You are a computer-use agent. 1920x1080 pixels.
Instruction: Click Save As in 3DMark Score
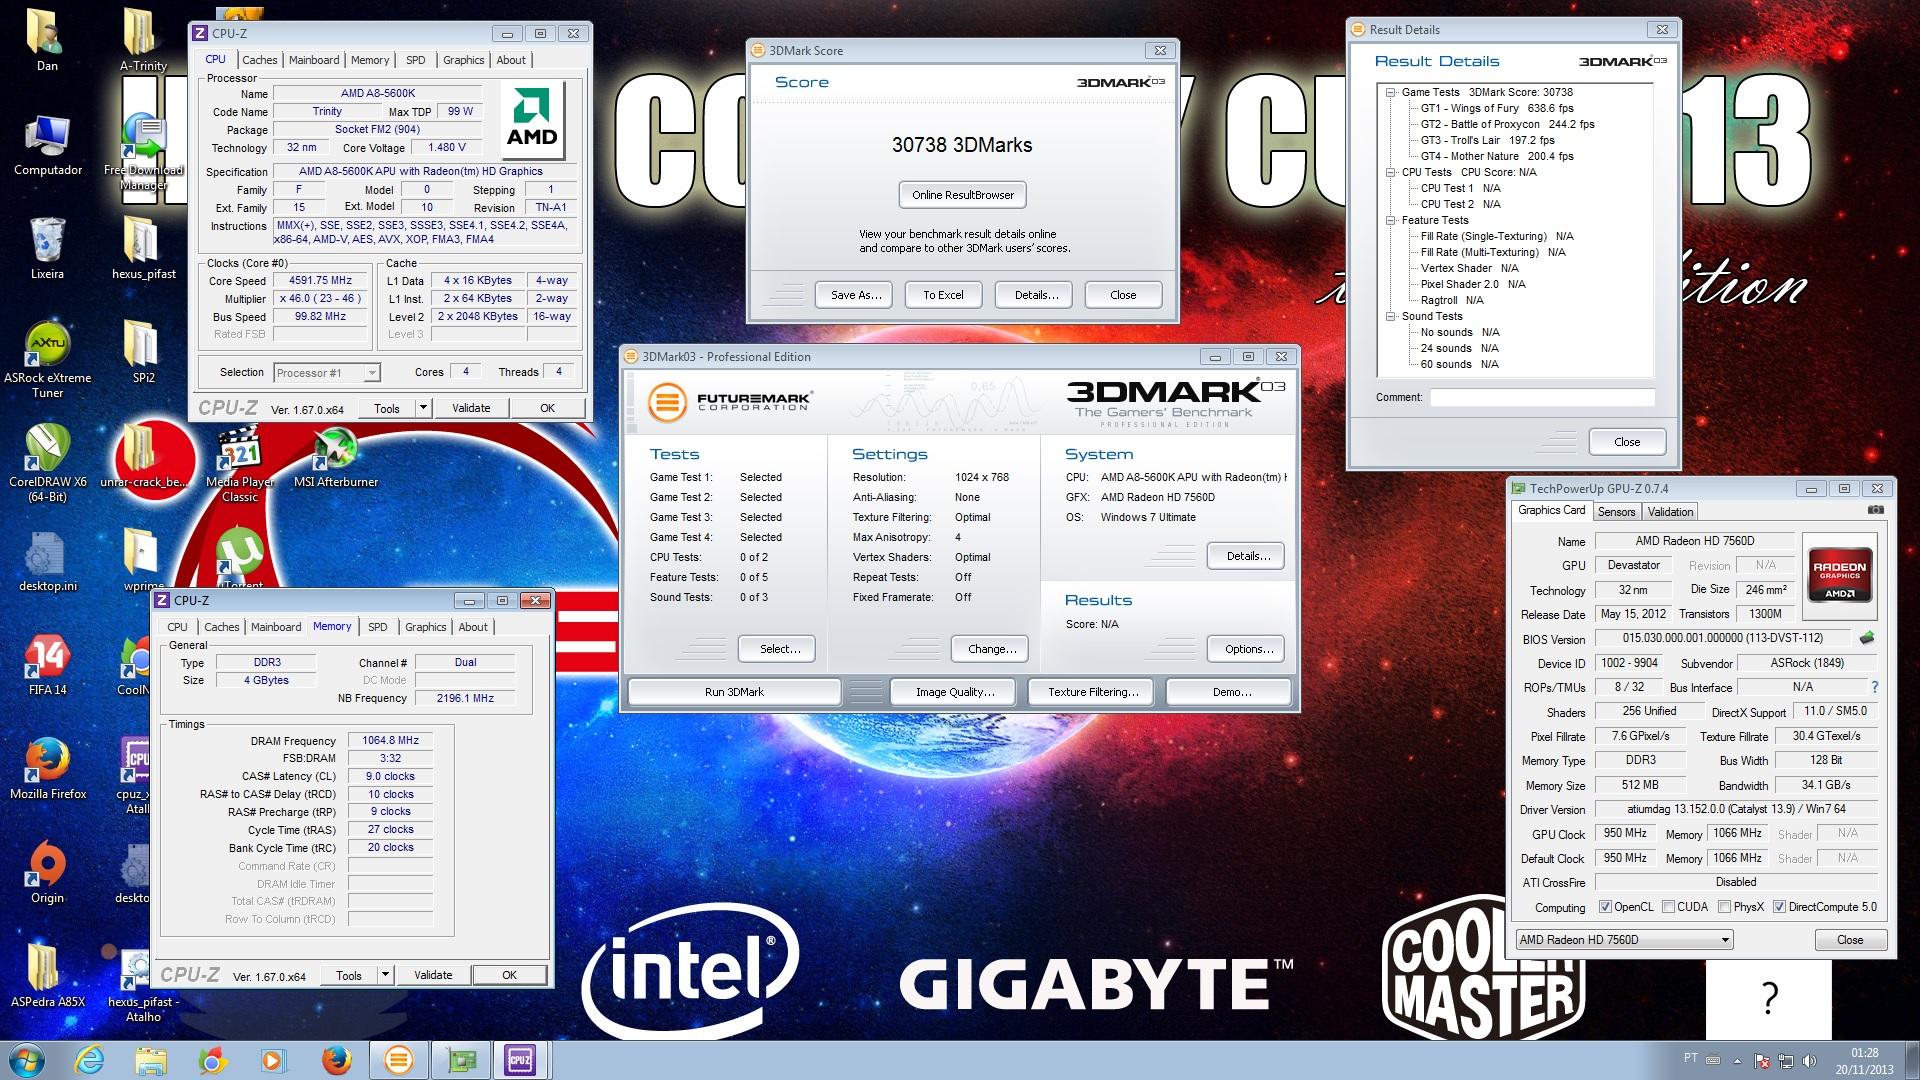856,295
